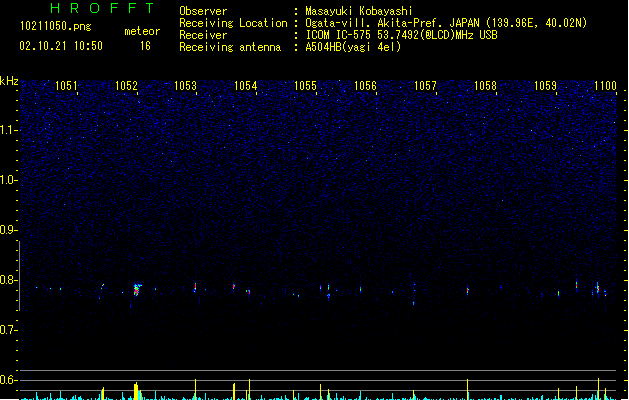This screenshot has width=629, height=400.
Task: Select observer name Masayuki Kobayashi
Action: click(x=358, y=11)
